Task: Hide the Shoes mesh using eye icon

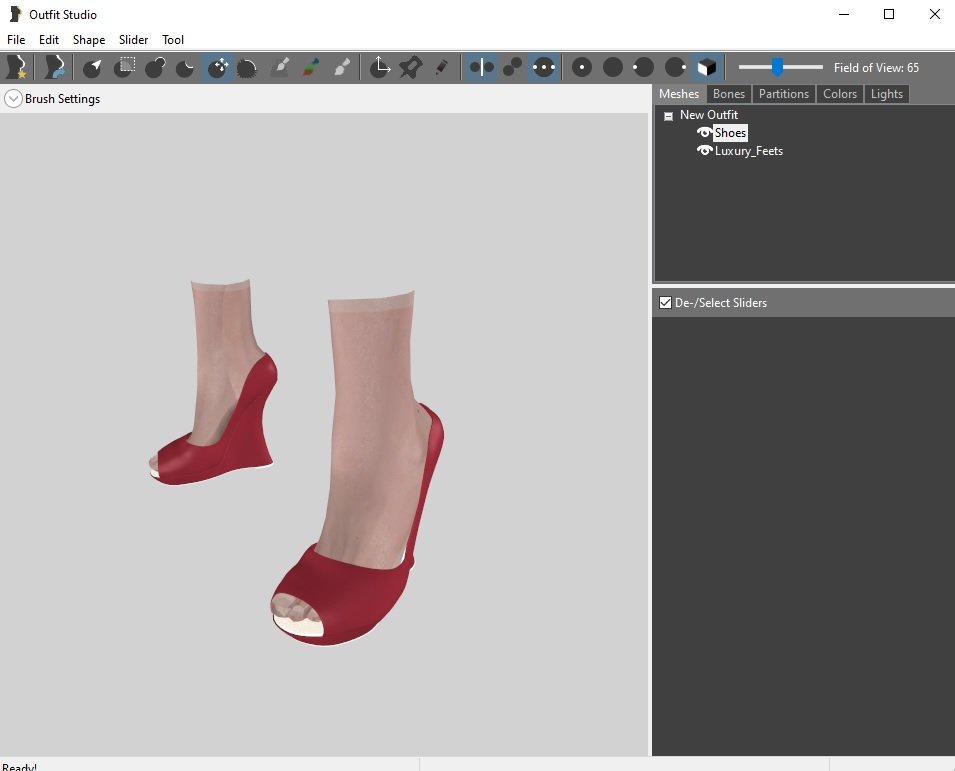Action: tap(704, 133)
